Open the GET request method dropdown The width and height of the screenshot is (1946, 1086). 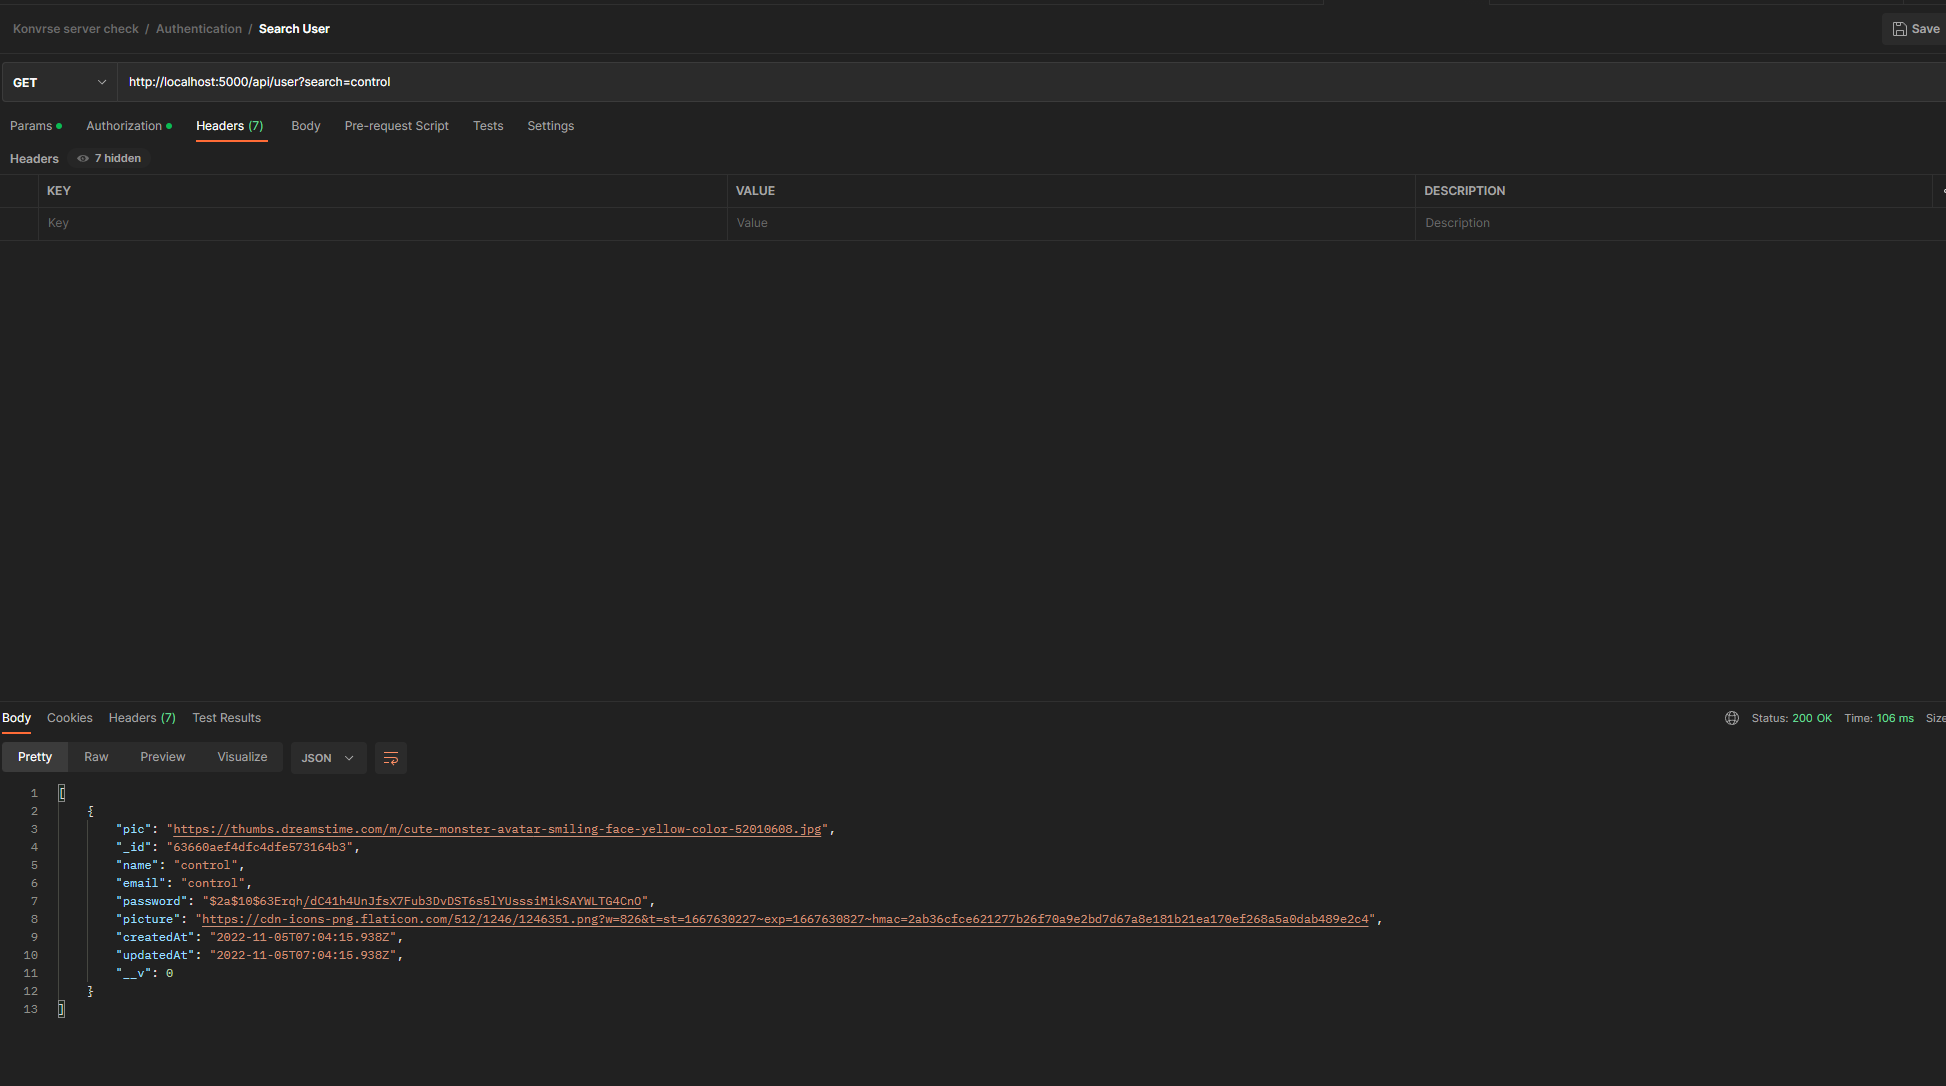point(58,82)
